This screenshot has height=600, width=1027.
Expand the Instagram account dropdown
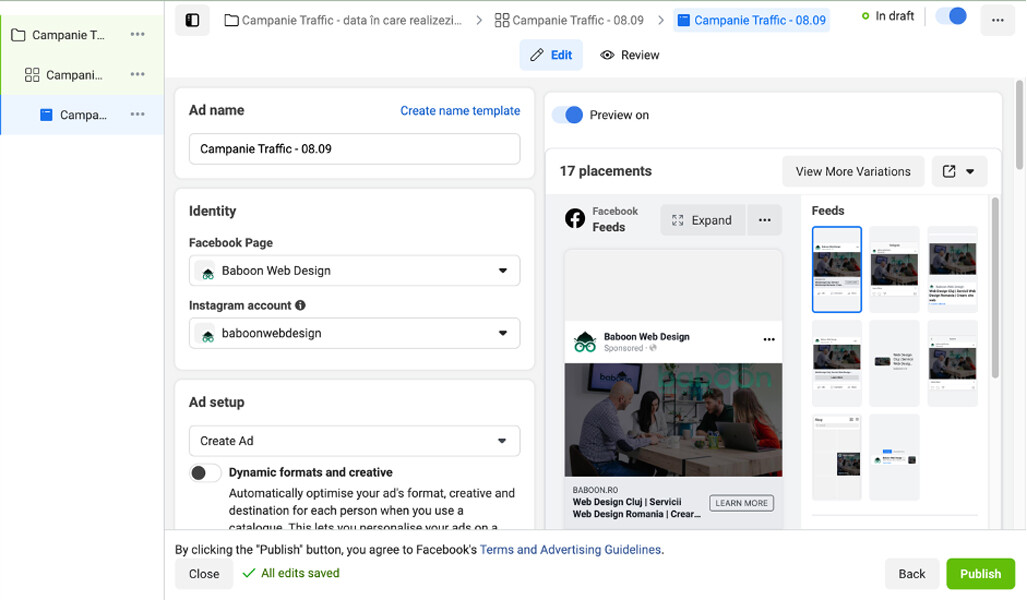tap(354, 334)
